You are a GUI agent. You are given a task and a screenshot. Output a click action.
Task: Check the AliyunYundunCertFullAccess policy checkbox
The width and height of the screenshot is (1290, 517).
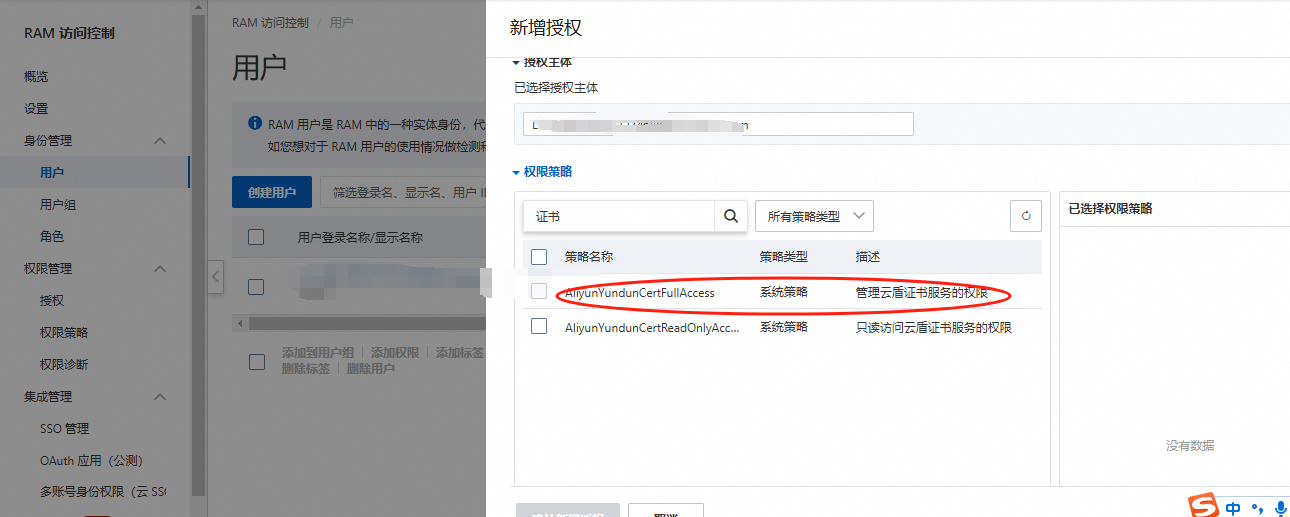tap(539, 291)
